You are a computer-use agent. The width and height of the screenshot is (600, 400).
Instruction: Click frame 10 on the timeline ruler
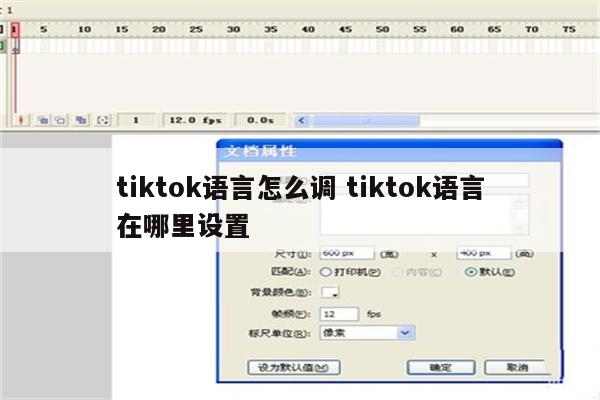84,29
